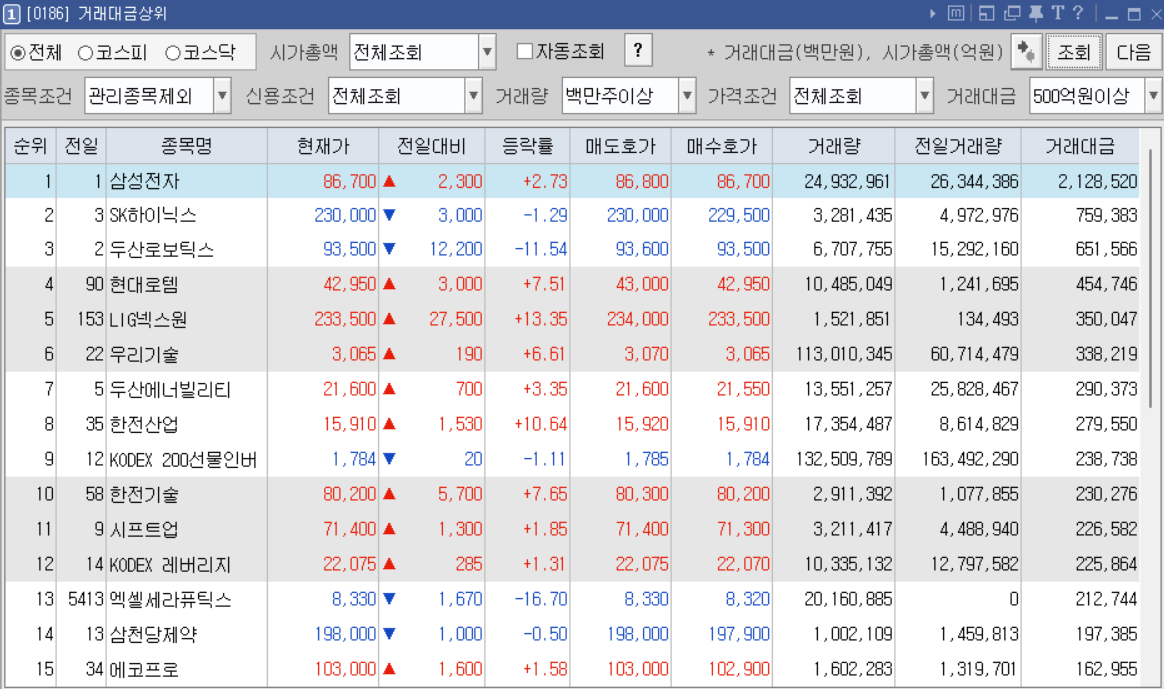This screenshot has height=689, width=1164.
Task: Select the 한전기술 stock name
Action: tap(145, 494)
